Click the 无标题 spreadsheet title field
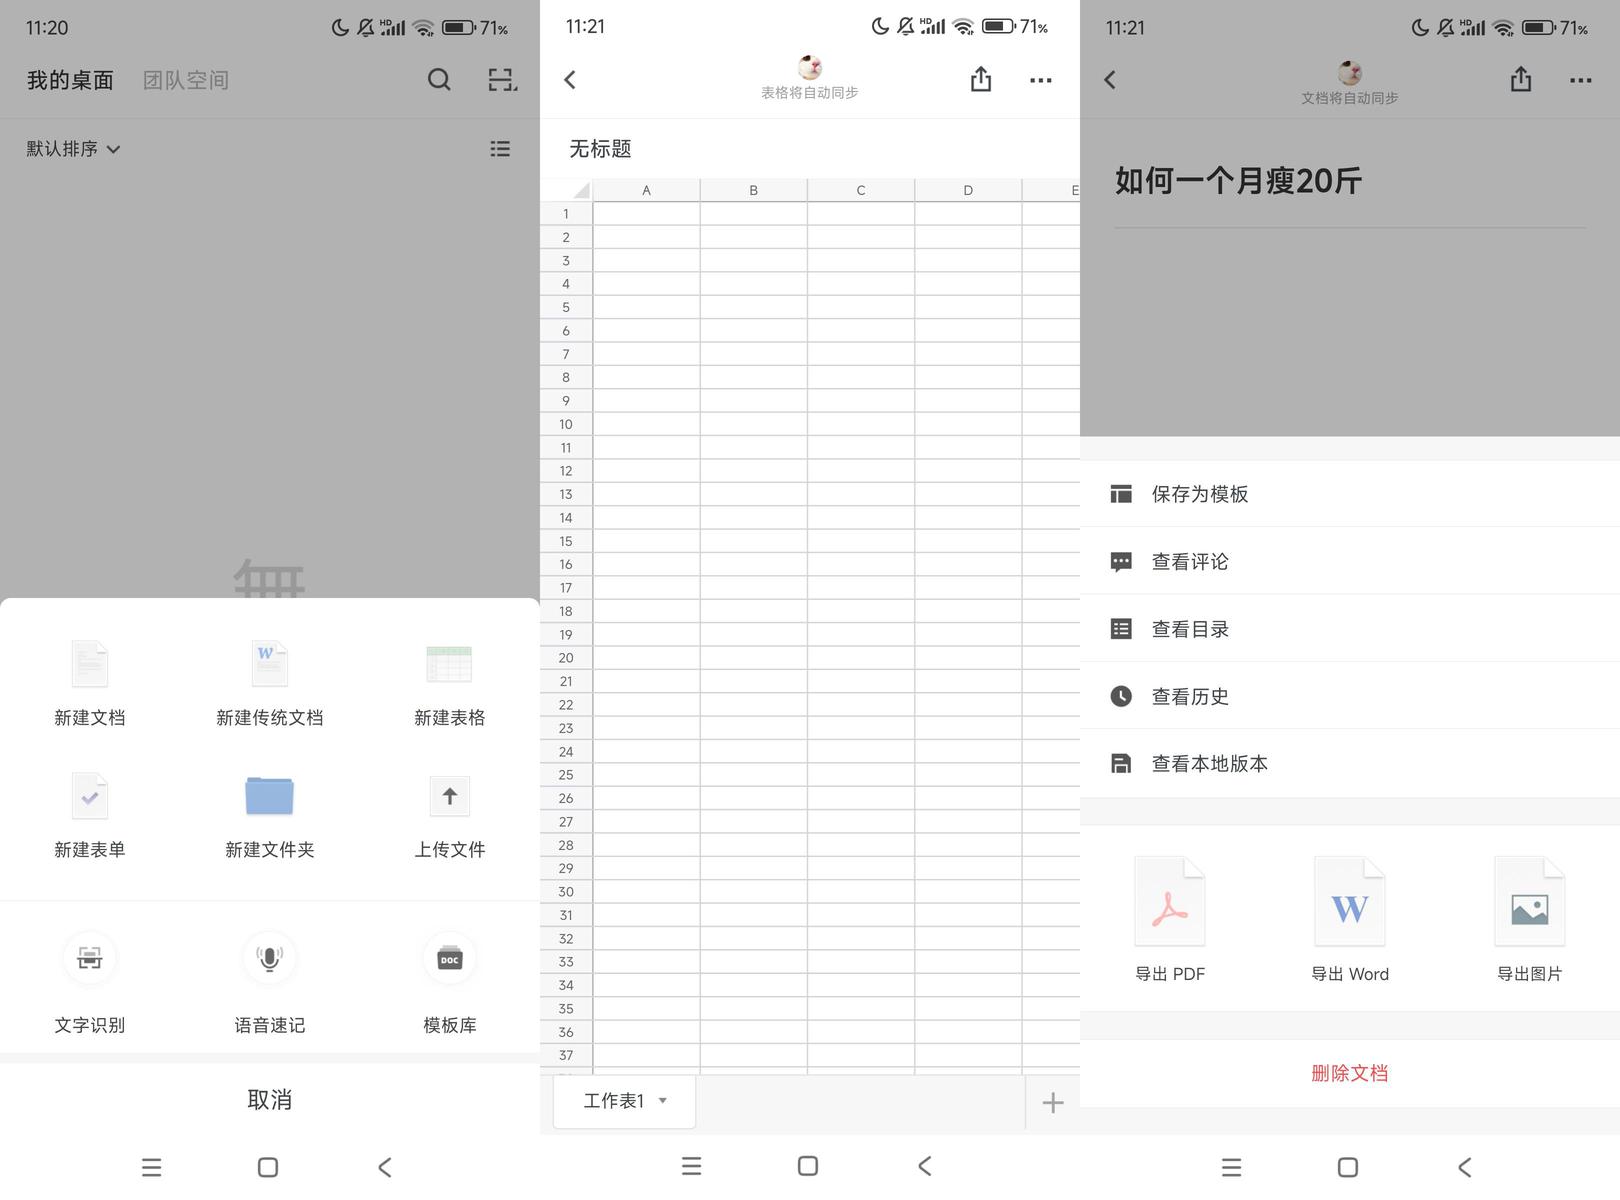The image size is (1620, 1200). tap(601, 149)
